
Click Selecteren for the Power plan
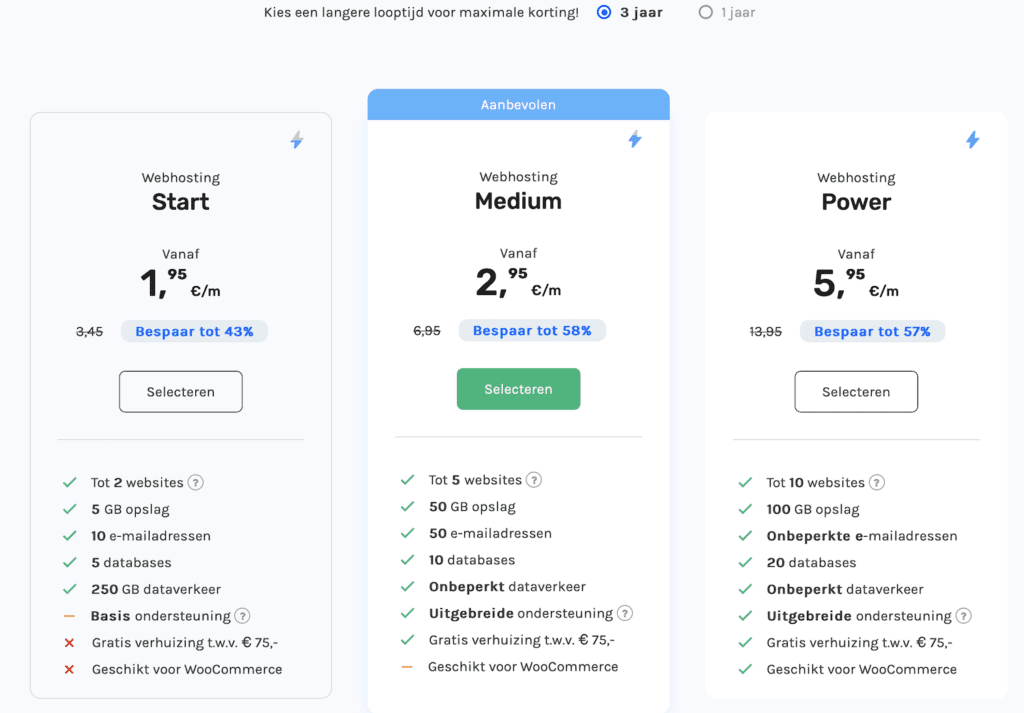coord(856,392)
